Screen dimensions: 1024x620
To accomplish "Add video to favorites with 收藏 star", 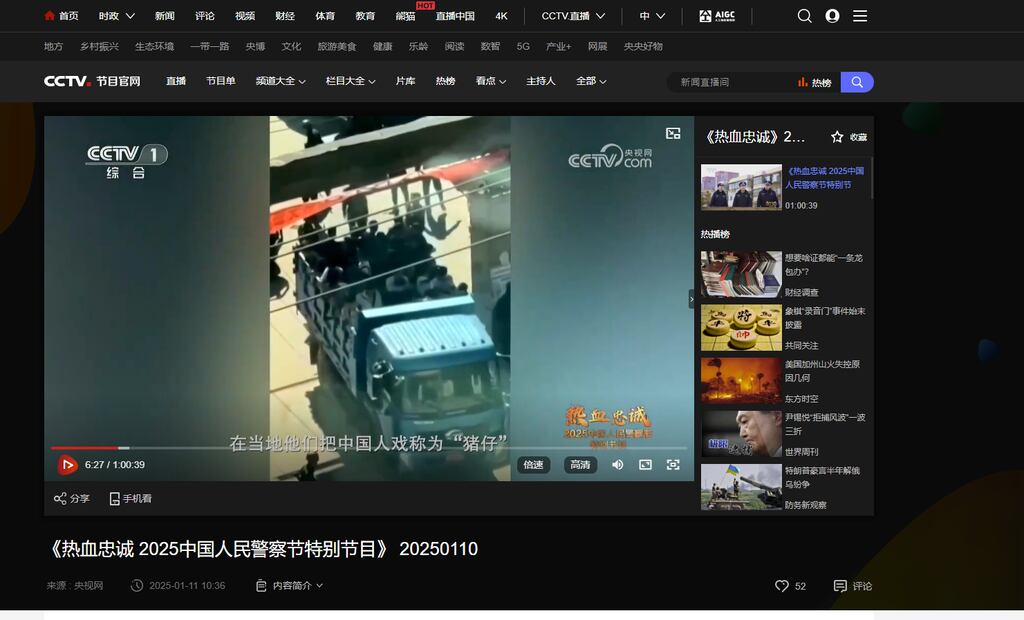I will point(849,137).
